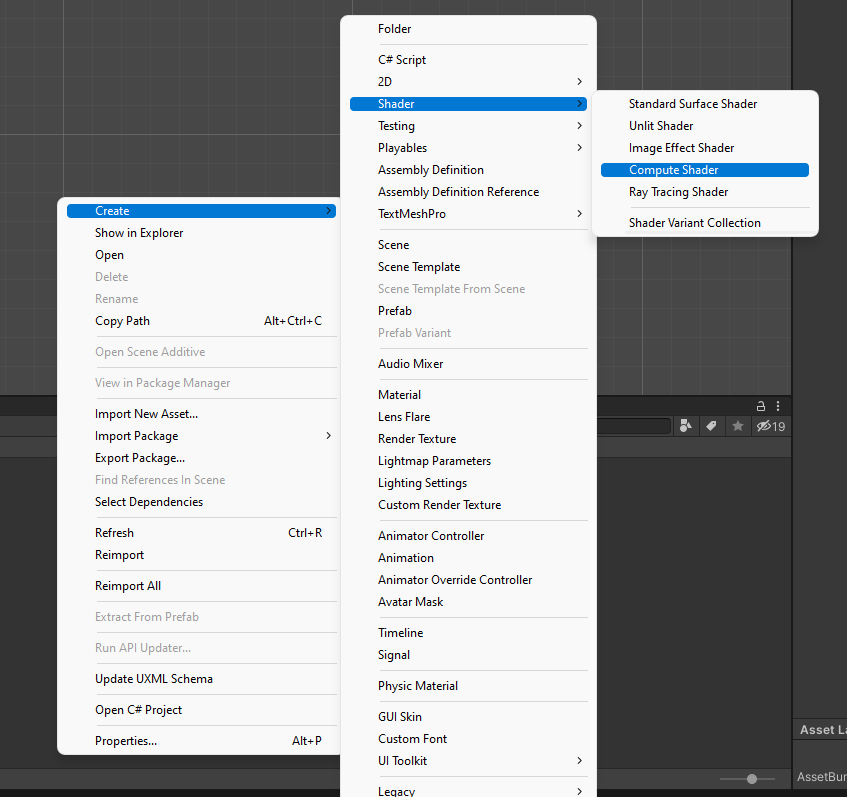Choose Shader Variant Collection

[694, 223]
